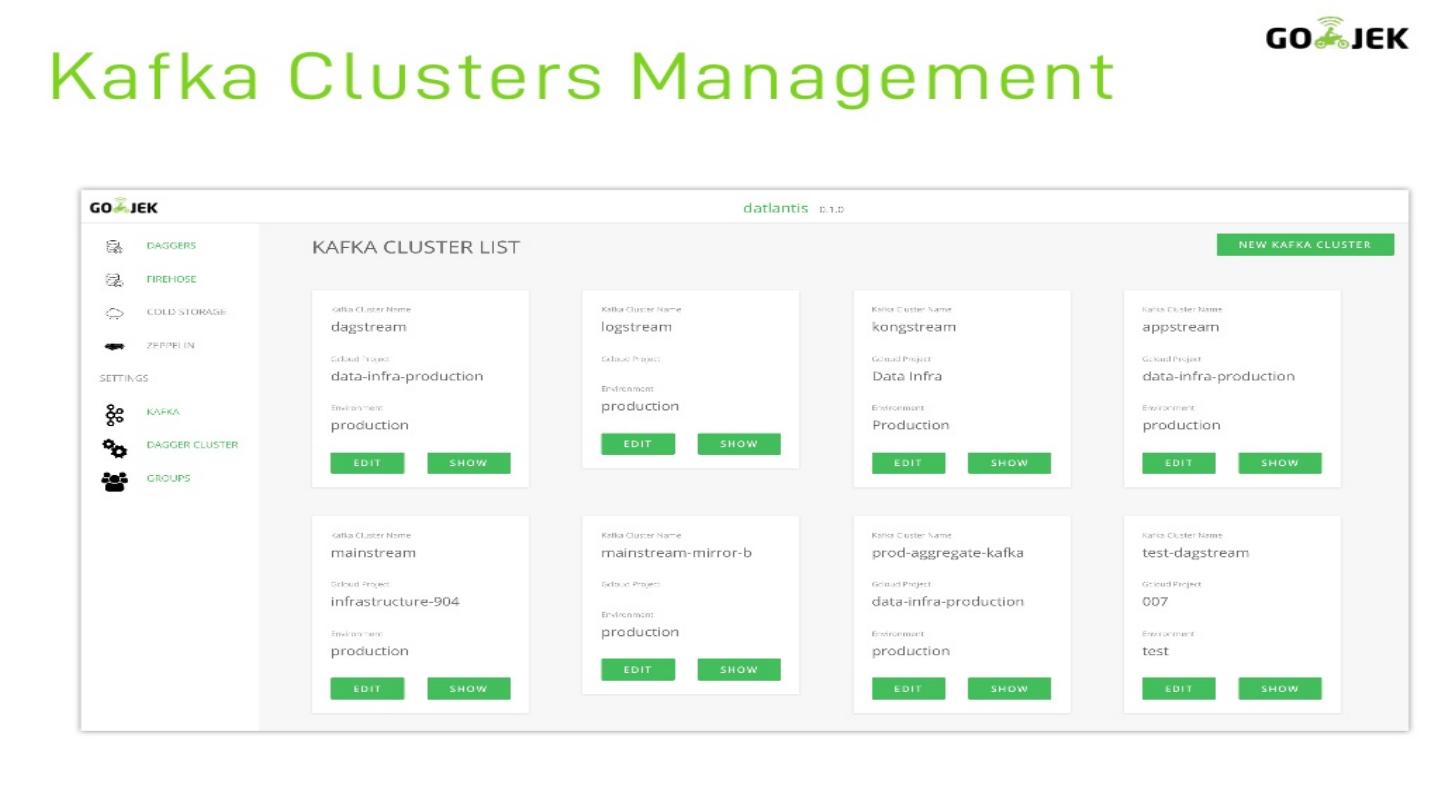Screen dimensions: 1440x810
Task: Click the prod-aggregate-kafka cluster name
Action: 948,553
